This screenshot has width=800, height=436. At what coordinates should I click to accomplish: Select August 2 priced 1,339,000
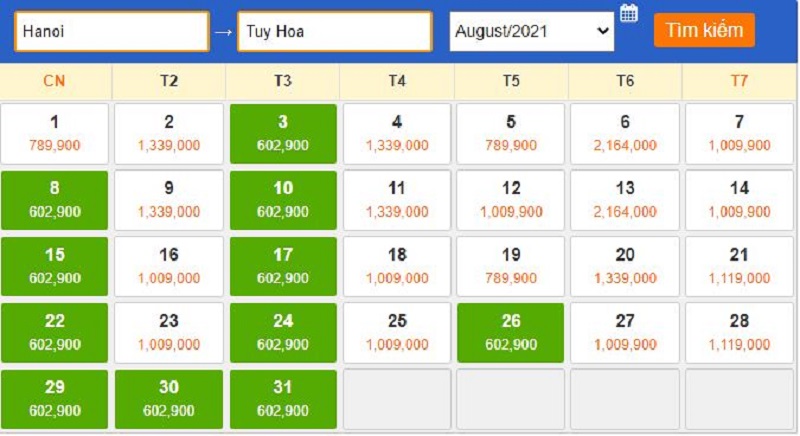tap(169, 134)
